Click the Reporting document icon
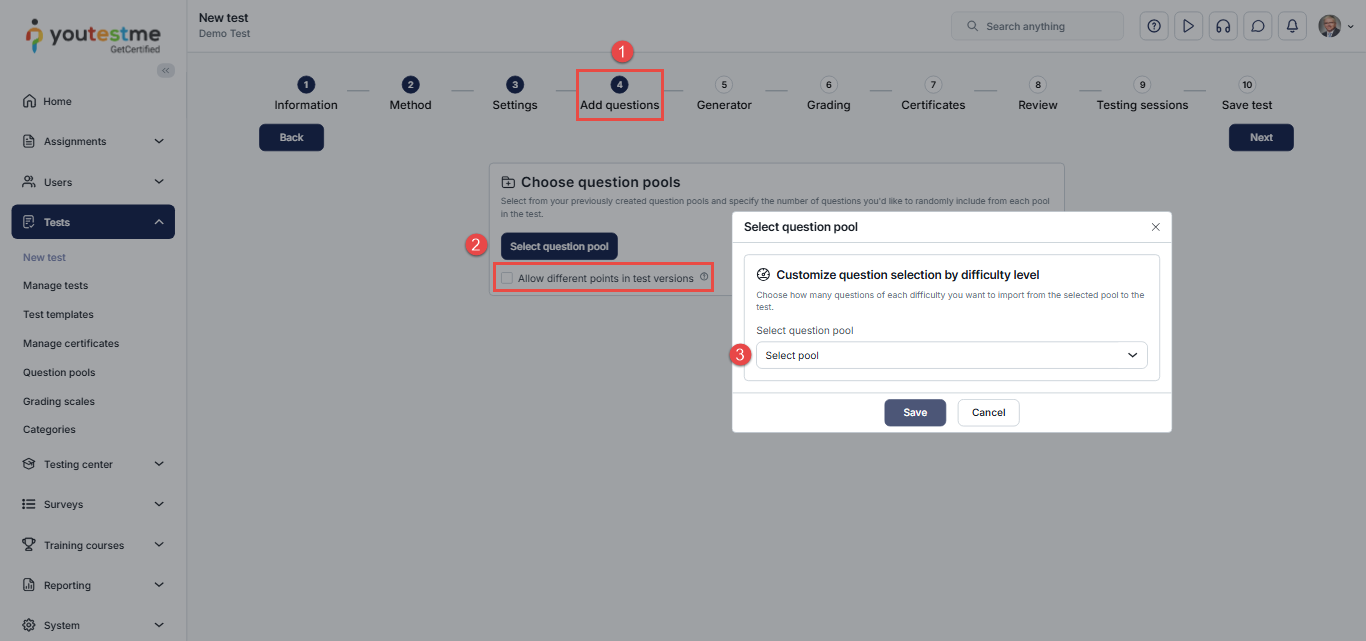 click(29, 585)
